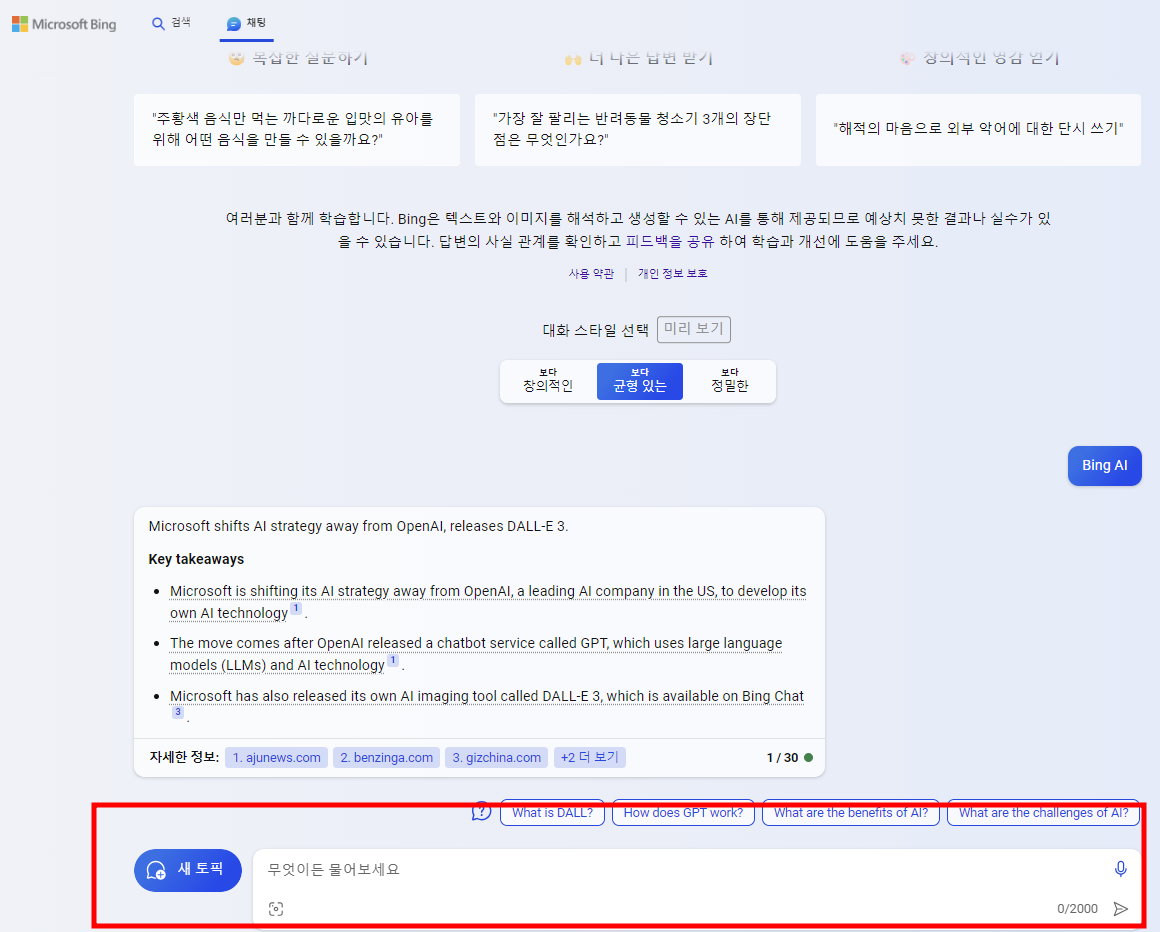The height and width of the screenshot is (932, 1160).
Task: Start a new topic with 새 토픽
Action: coord(188,870)
